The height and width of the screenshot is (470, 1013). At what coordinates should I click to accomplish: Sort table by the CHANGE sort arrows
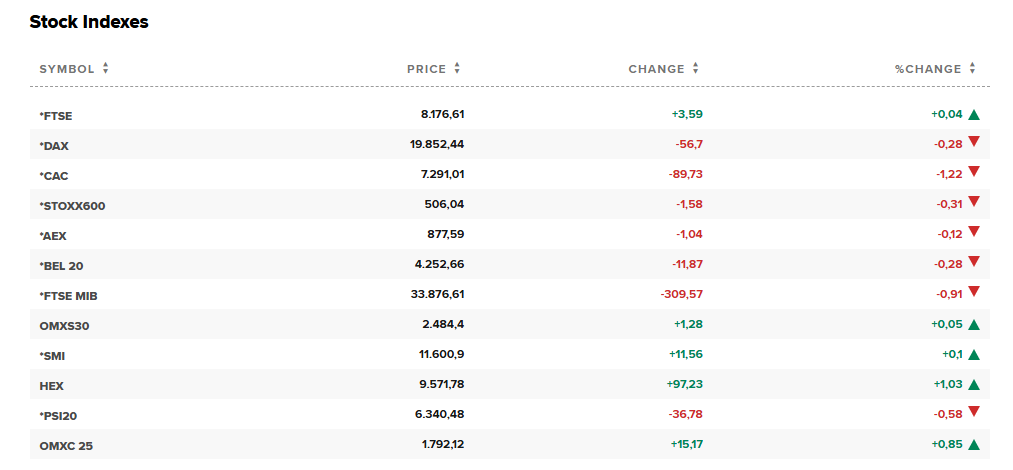click(x=695, y=68)
